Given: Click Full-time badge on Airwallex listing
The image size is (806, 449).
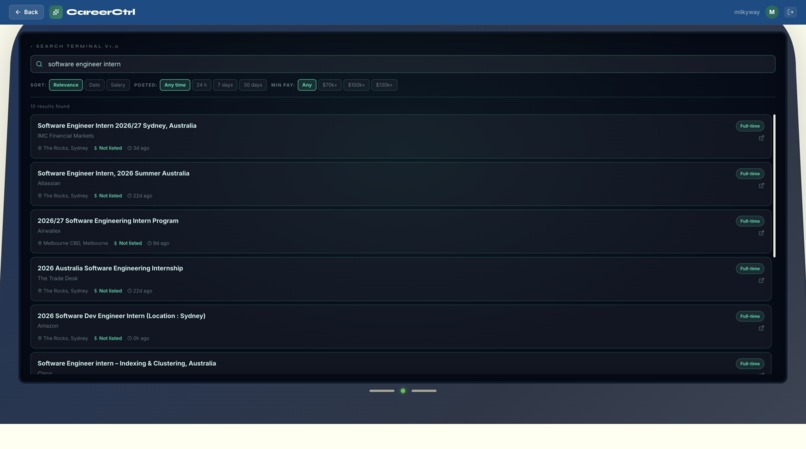Looking at the screenshot, I should pyautogui.click(x=749, y=221).
